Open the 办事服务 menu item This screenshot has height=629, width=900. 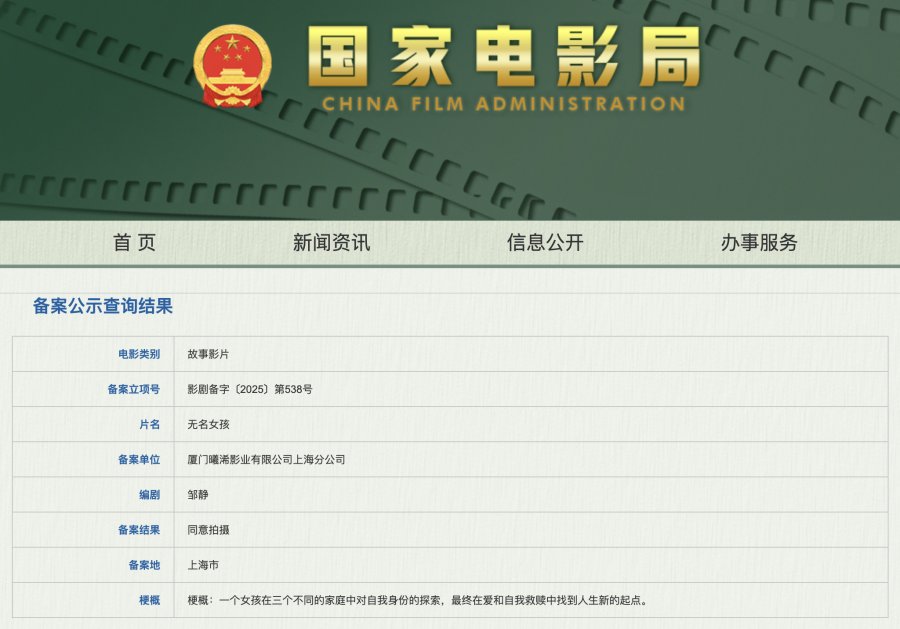click(x=759, y=243)
